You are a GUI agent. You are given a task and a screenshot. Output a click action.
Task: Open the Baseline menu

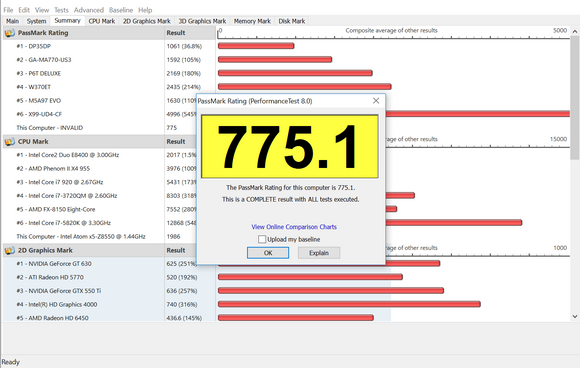pyautogui.click(x=121, y=10)
